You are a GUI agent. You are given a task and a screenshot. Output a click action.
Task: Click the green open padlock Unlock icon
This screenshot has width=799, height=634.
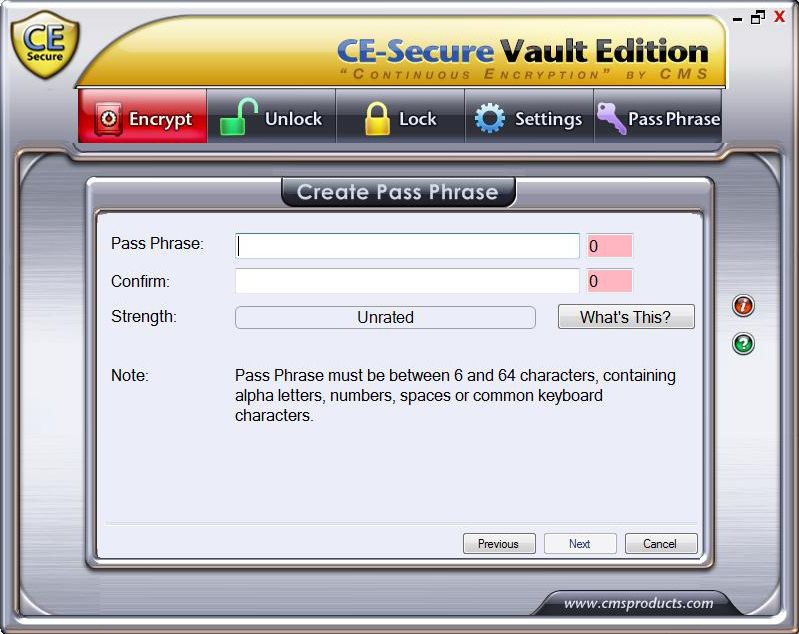point(238,117)
